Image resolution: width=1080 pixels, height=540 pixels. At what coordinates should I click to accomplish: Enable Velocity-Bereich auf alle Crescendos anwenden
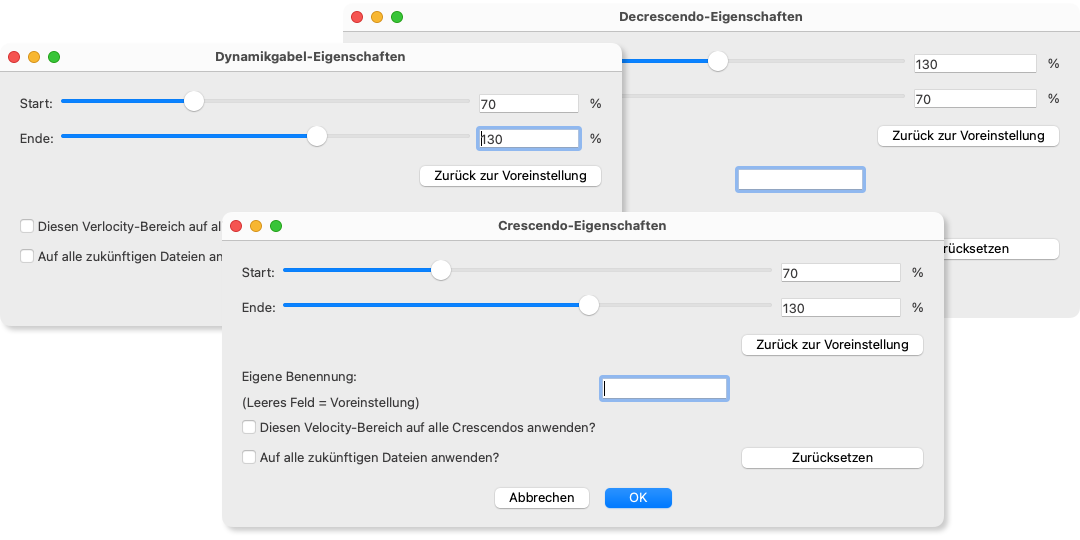[250, 428]
